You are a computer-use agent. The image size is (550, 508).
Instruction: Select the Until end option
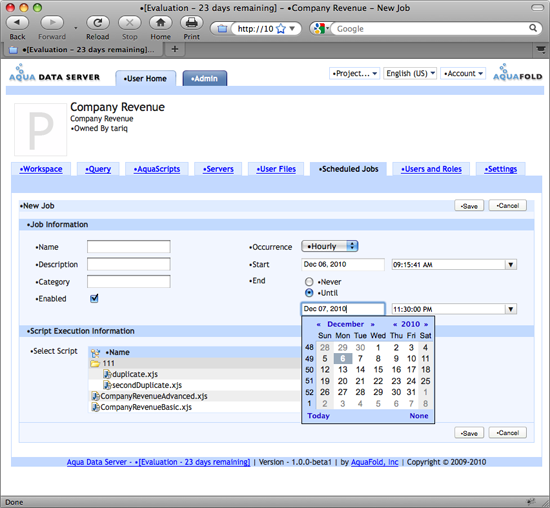click(309, 293)
